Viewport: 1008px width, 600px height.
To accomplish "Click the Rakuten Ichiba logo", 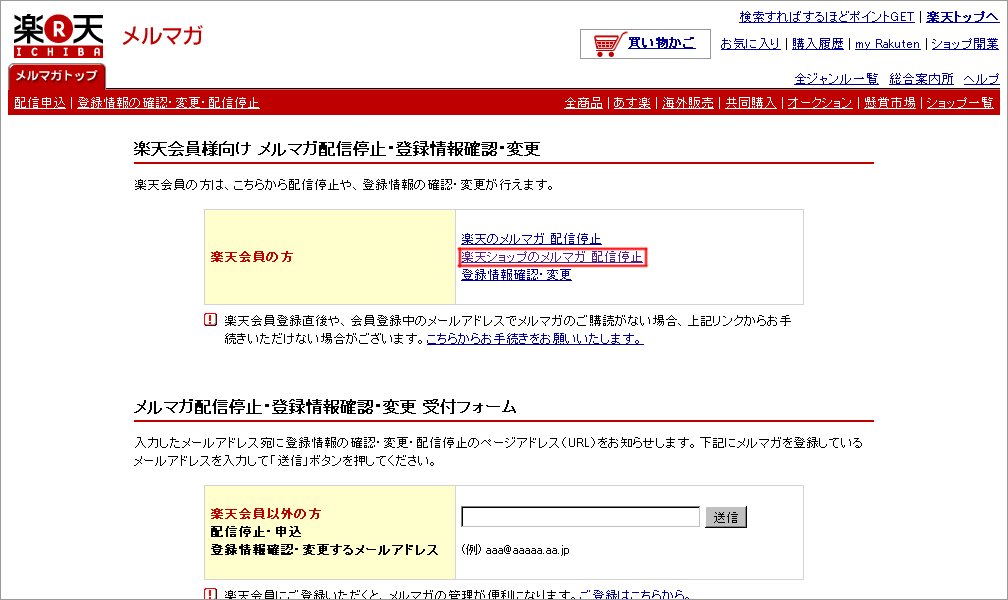I will click(58, 36).
